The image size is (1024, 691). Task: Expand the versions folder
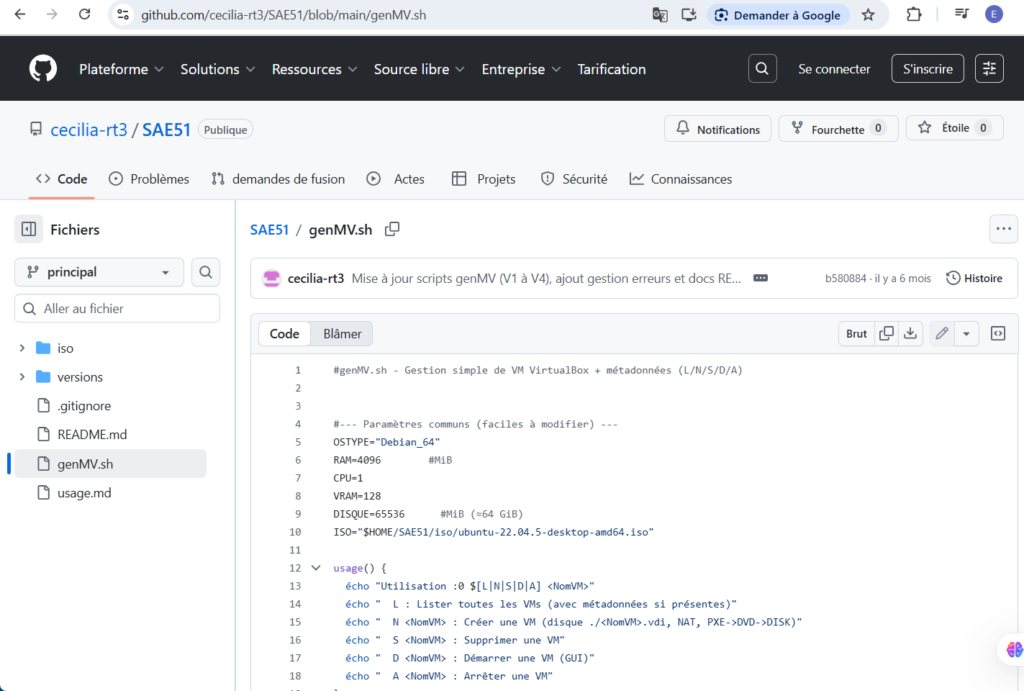(x=22, y=377)
